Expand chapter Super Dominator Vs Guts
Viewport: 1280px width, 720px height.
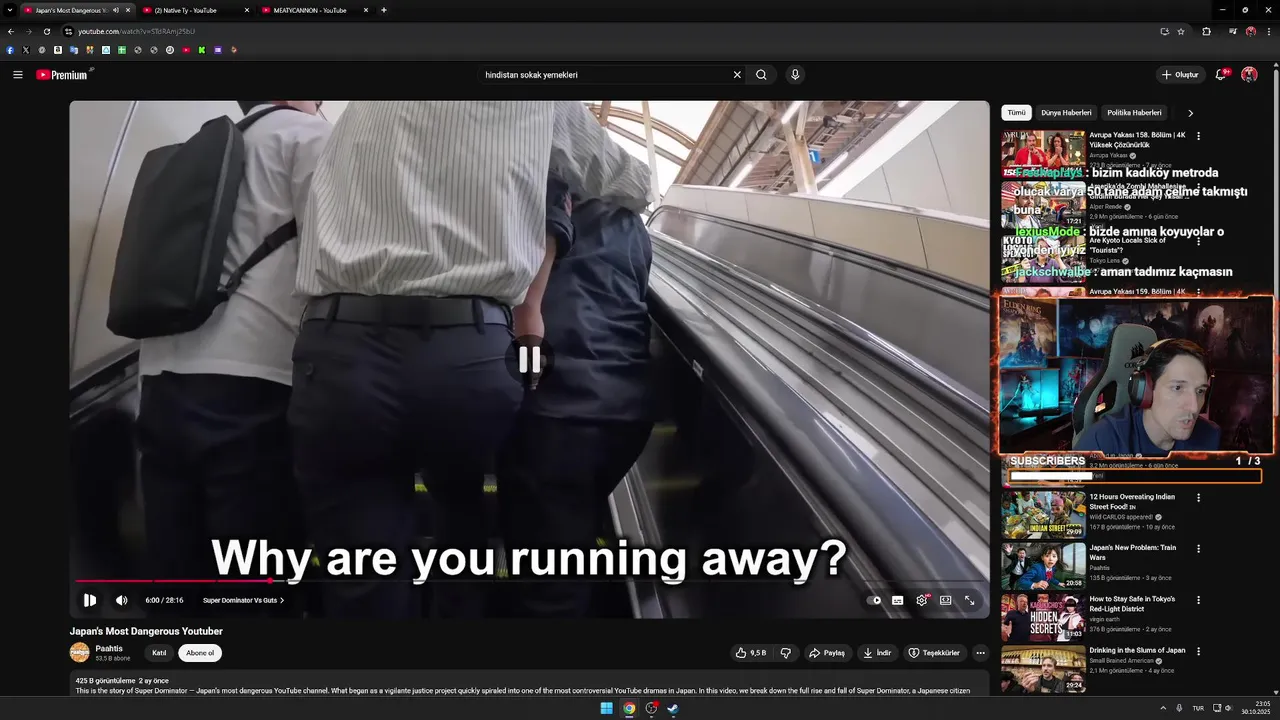pos(244,600)
